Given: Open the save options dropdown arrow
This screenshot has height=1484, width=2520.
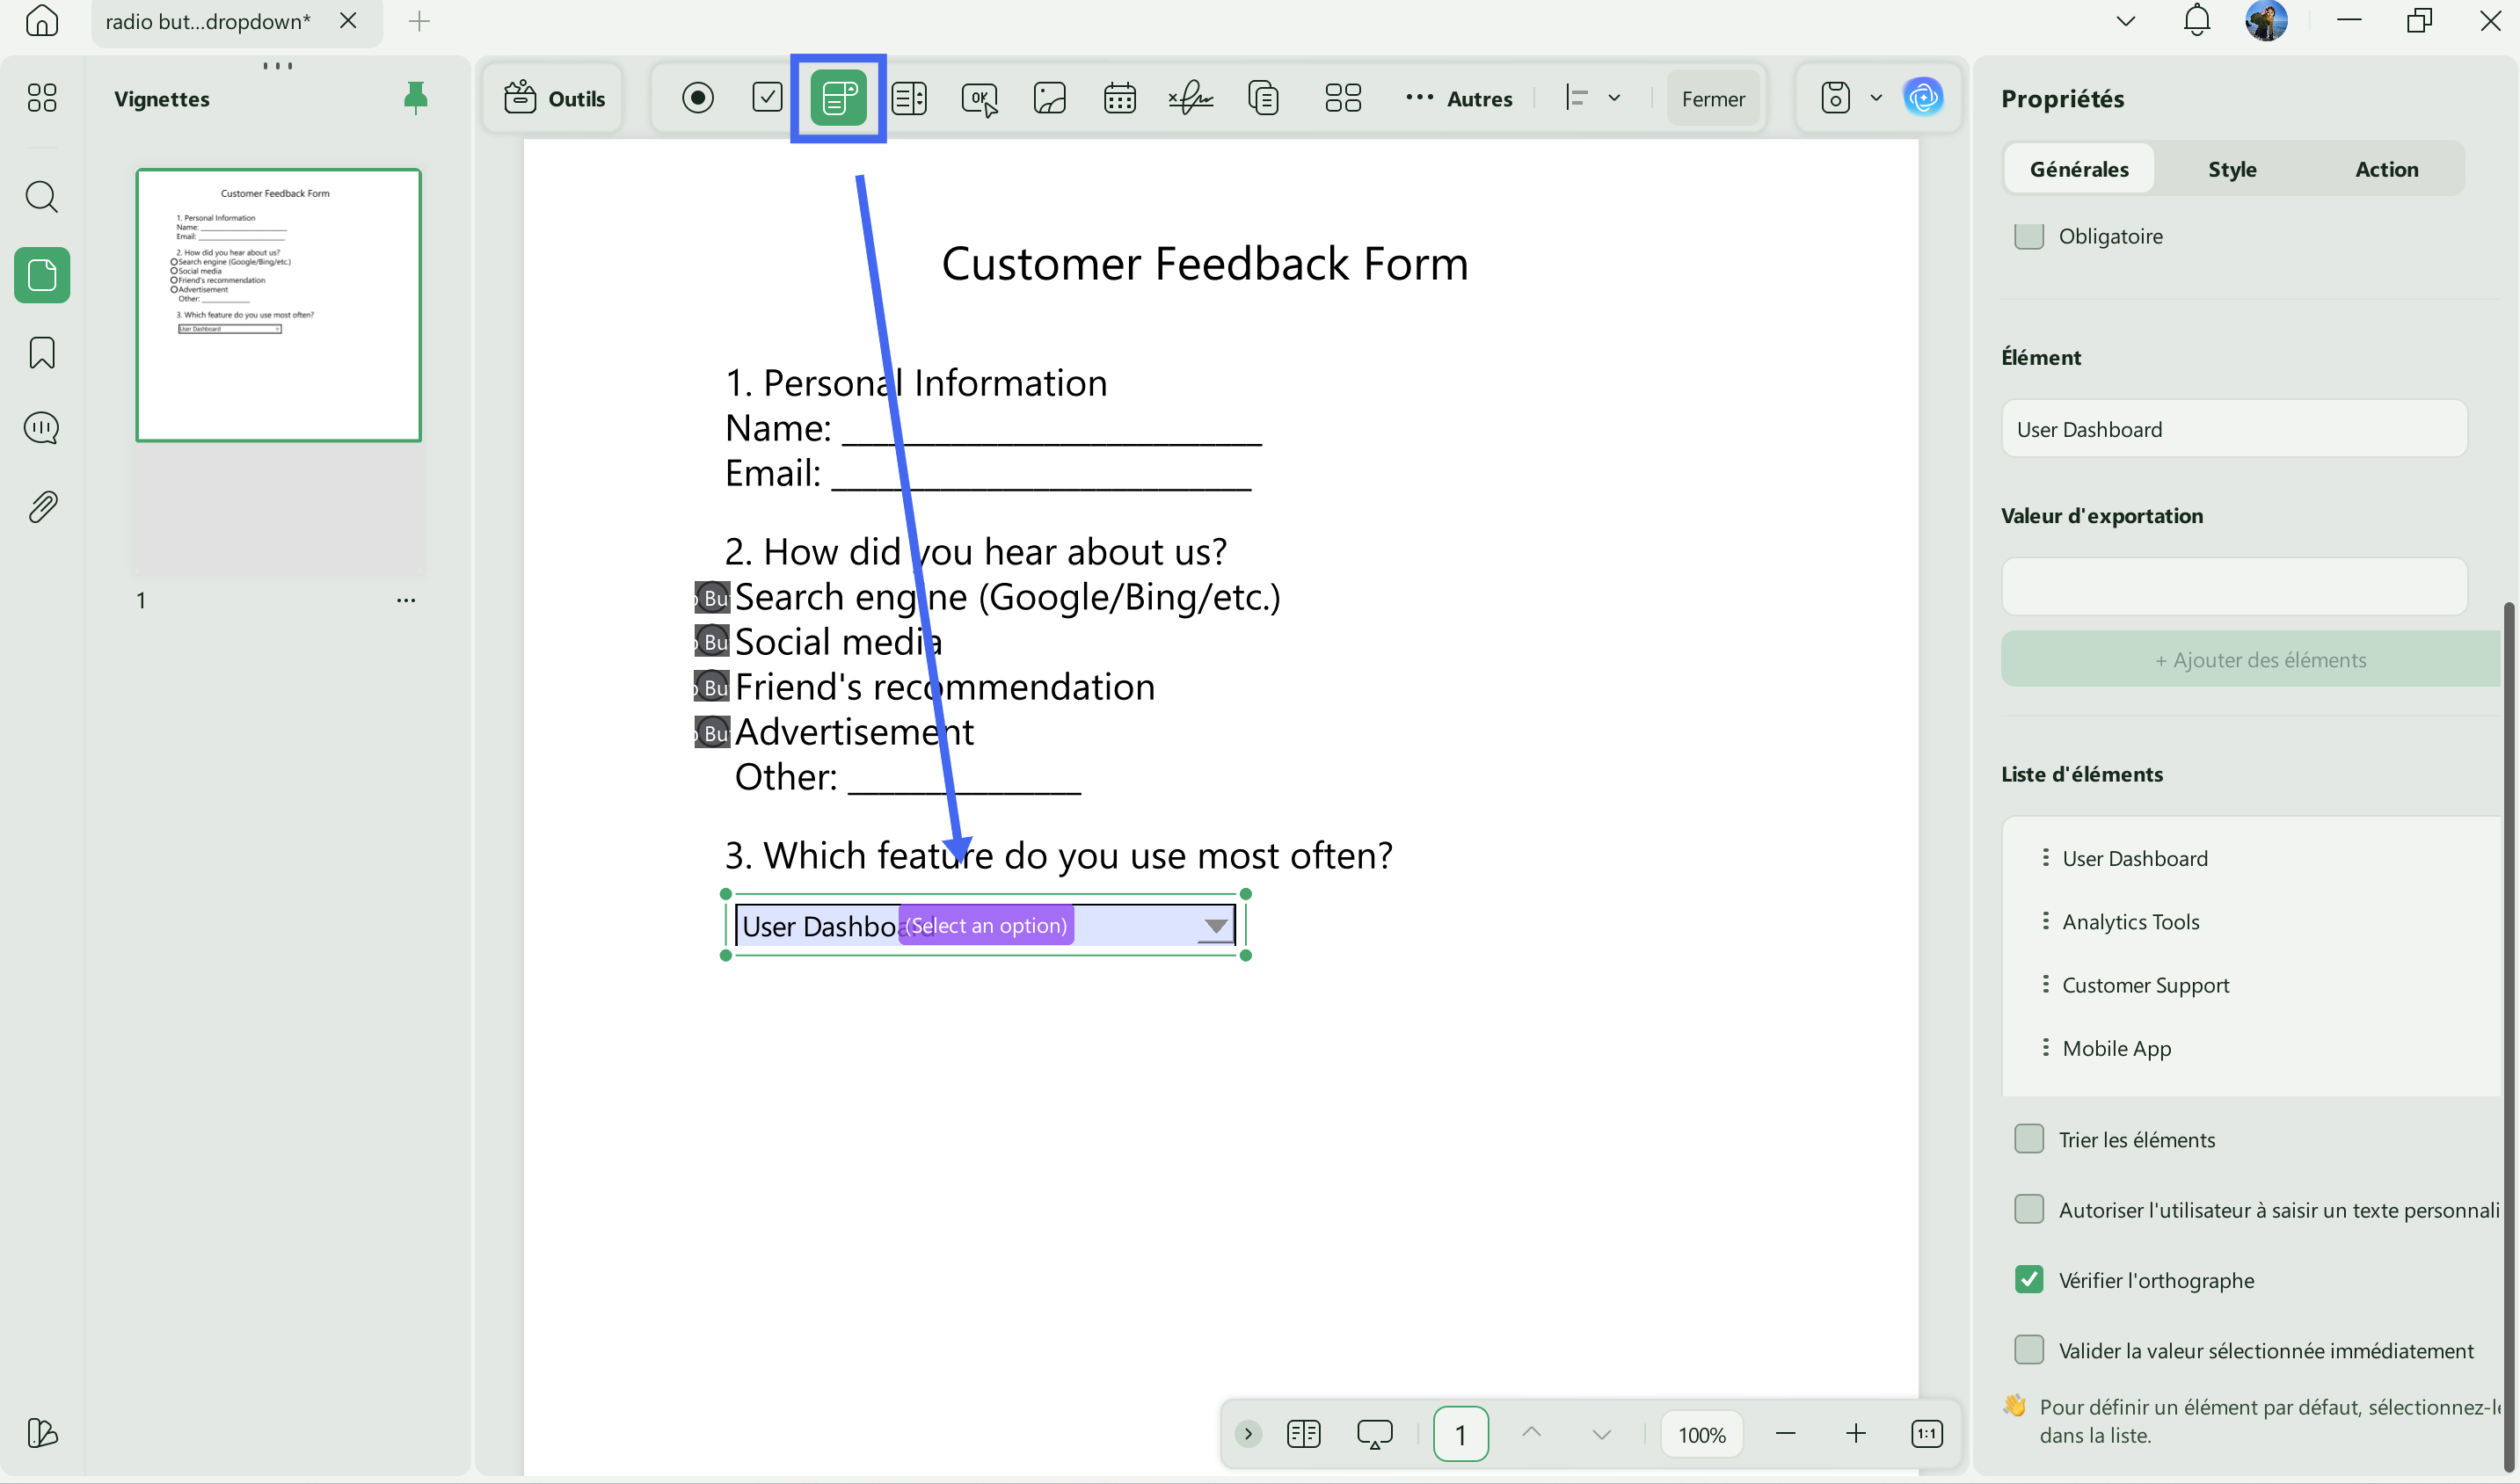Looking at the screenshot, I should 1876,98.
